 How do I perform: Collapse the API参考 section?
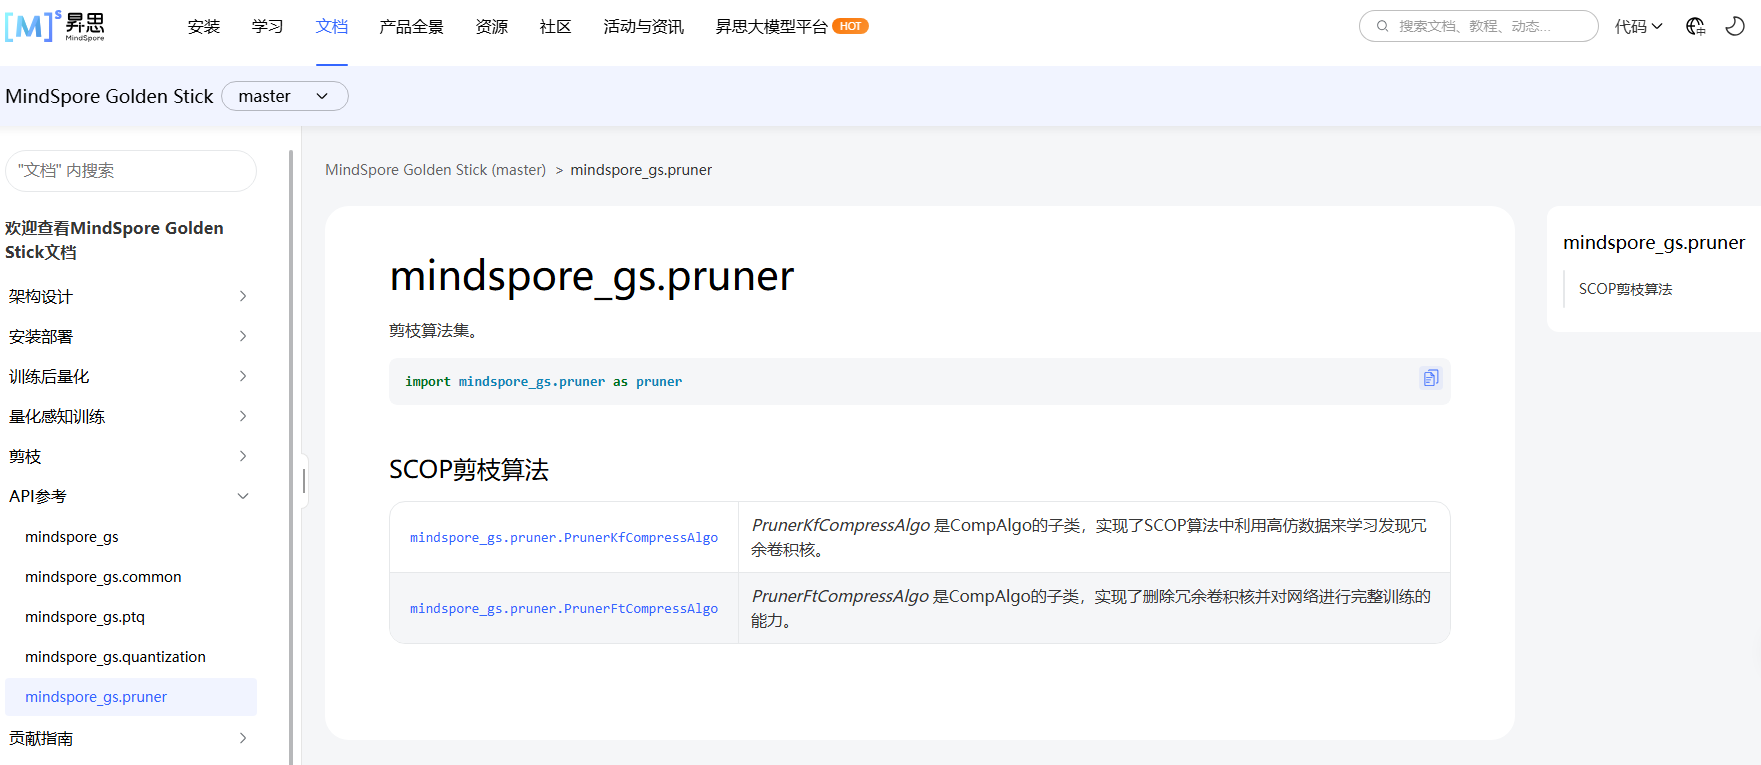coord(243,496)
